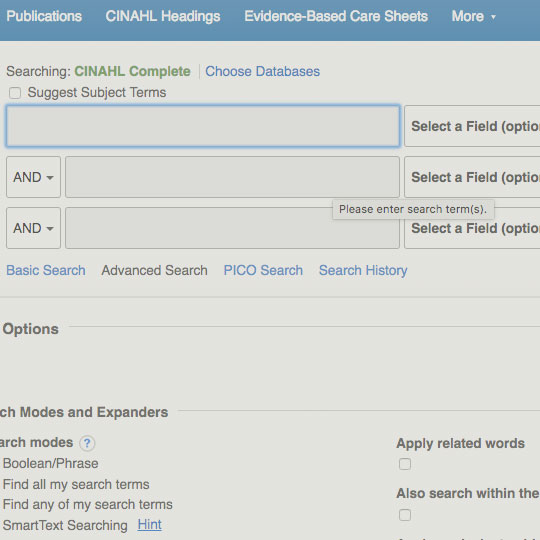Open CINAHL Headings in top navigation

pos(163,16)
